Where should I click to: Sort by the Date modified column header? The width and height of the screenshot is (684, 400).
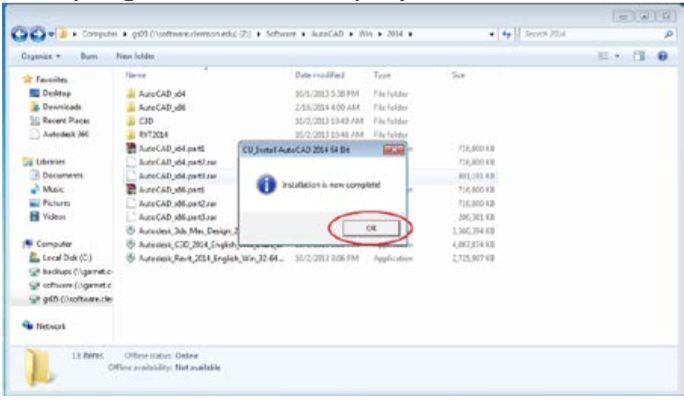320,75
